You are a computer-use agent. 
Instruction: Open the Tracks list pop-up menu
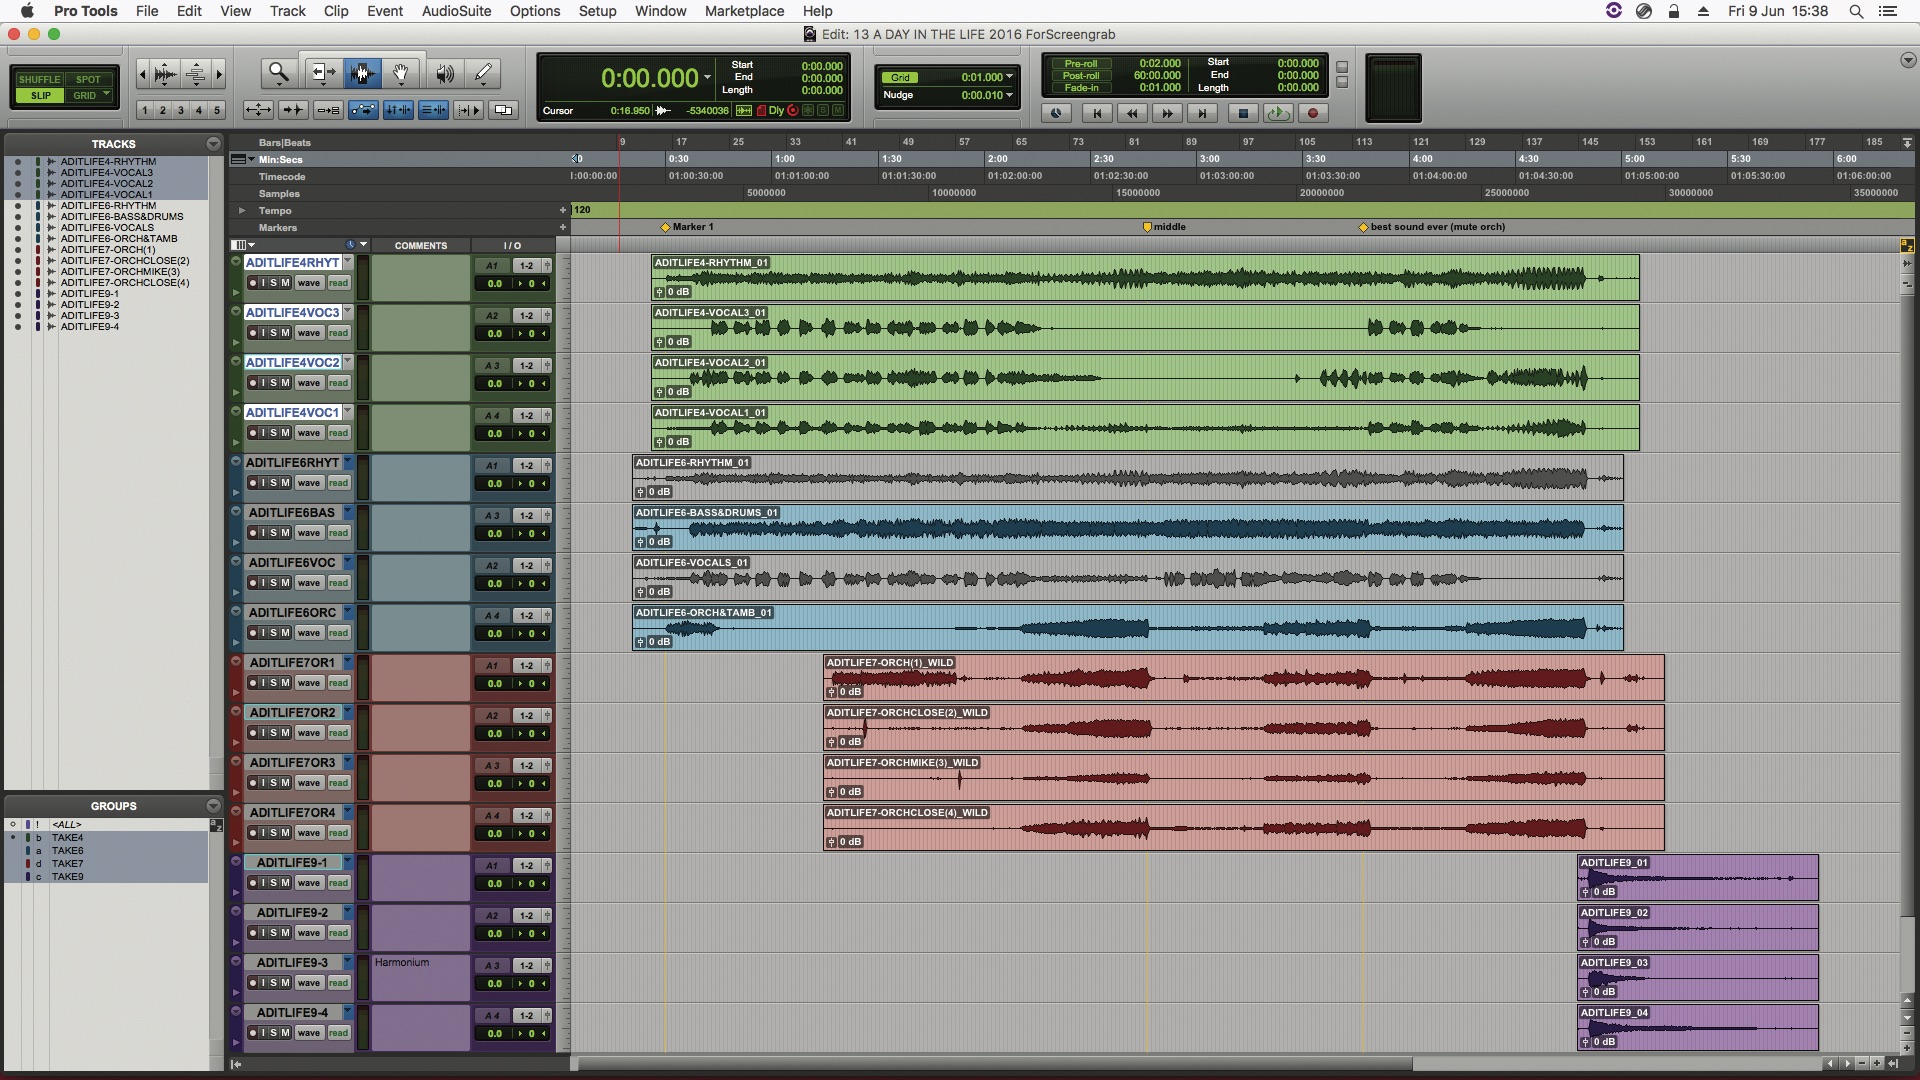coord(213,144)
